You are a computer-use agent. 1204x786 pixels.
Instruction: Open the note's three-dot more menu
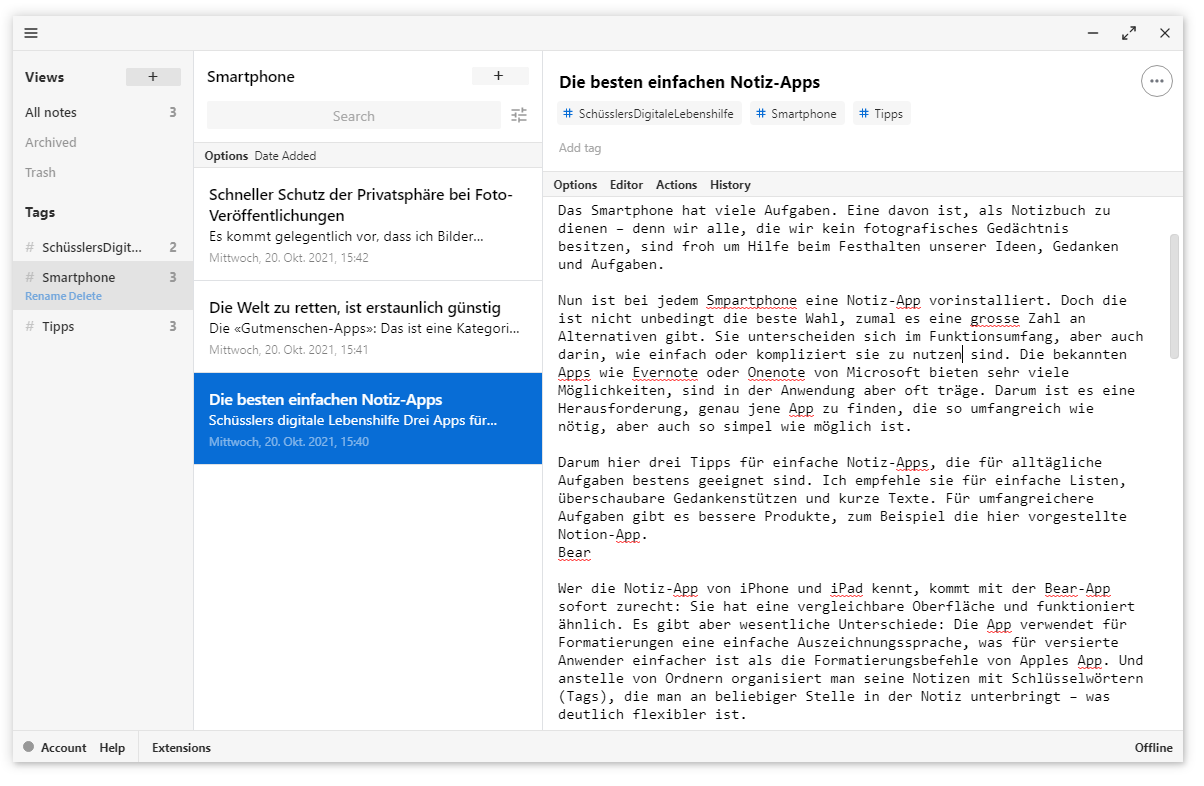pos(1157,81)
